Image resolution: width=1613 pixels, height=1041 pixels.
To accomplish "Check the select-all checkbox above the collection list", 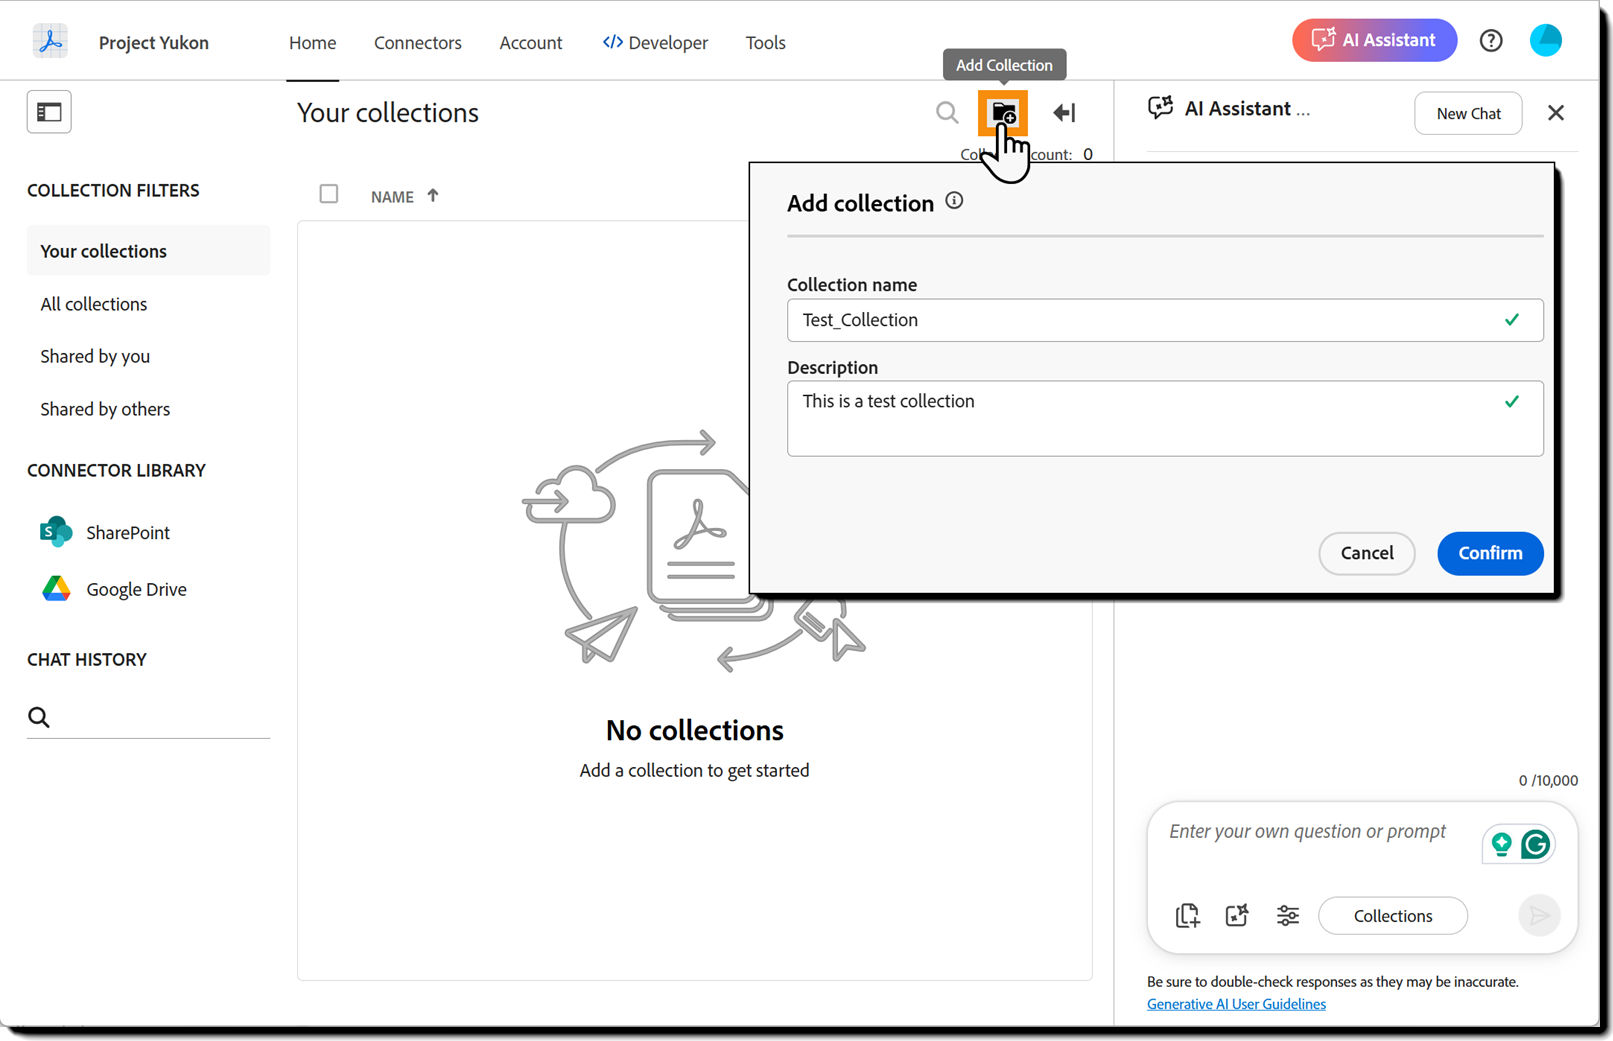I will tap(329, 194).
